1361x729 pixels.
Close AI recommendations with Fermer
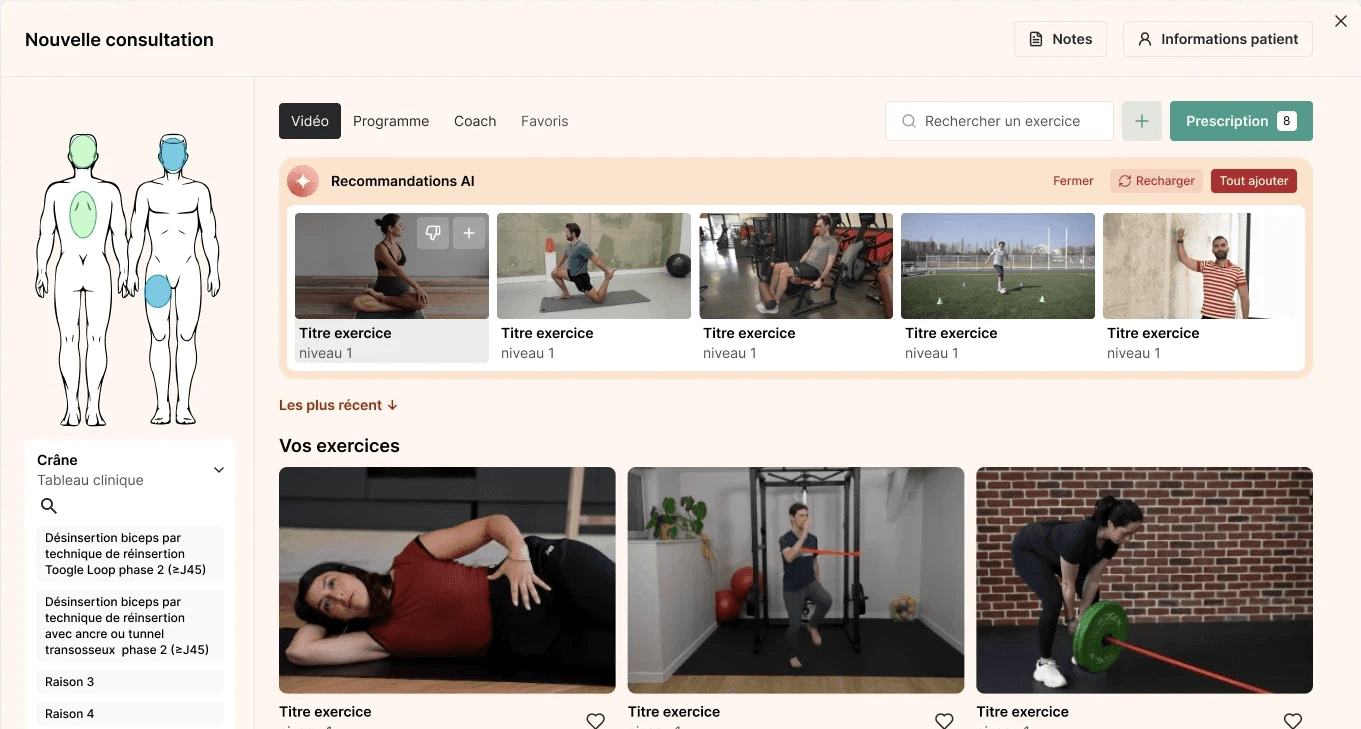point(1073,181)
